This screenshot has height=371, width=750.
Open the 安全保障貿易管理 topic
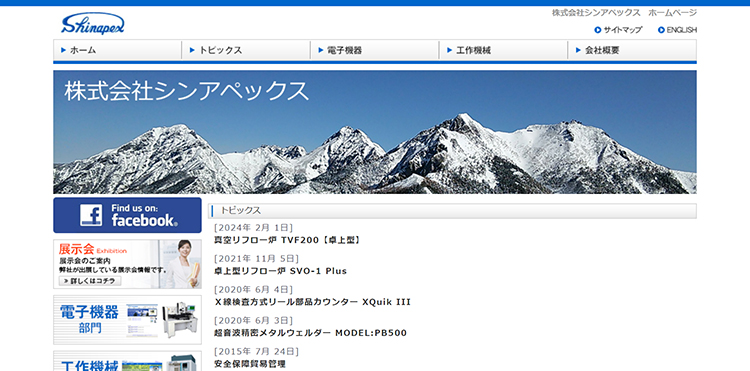[250, 364]
